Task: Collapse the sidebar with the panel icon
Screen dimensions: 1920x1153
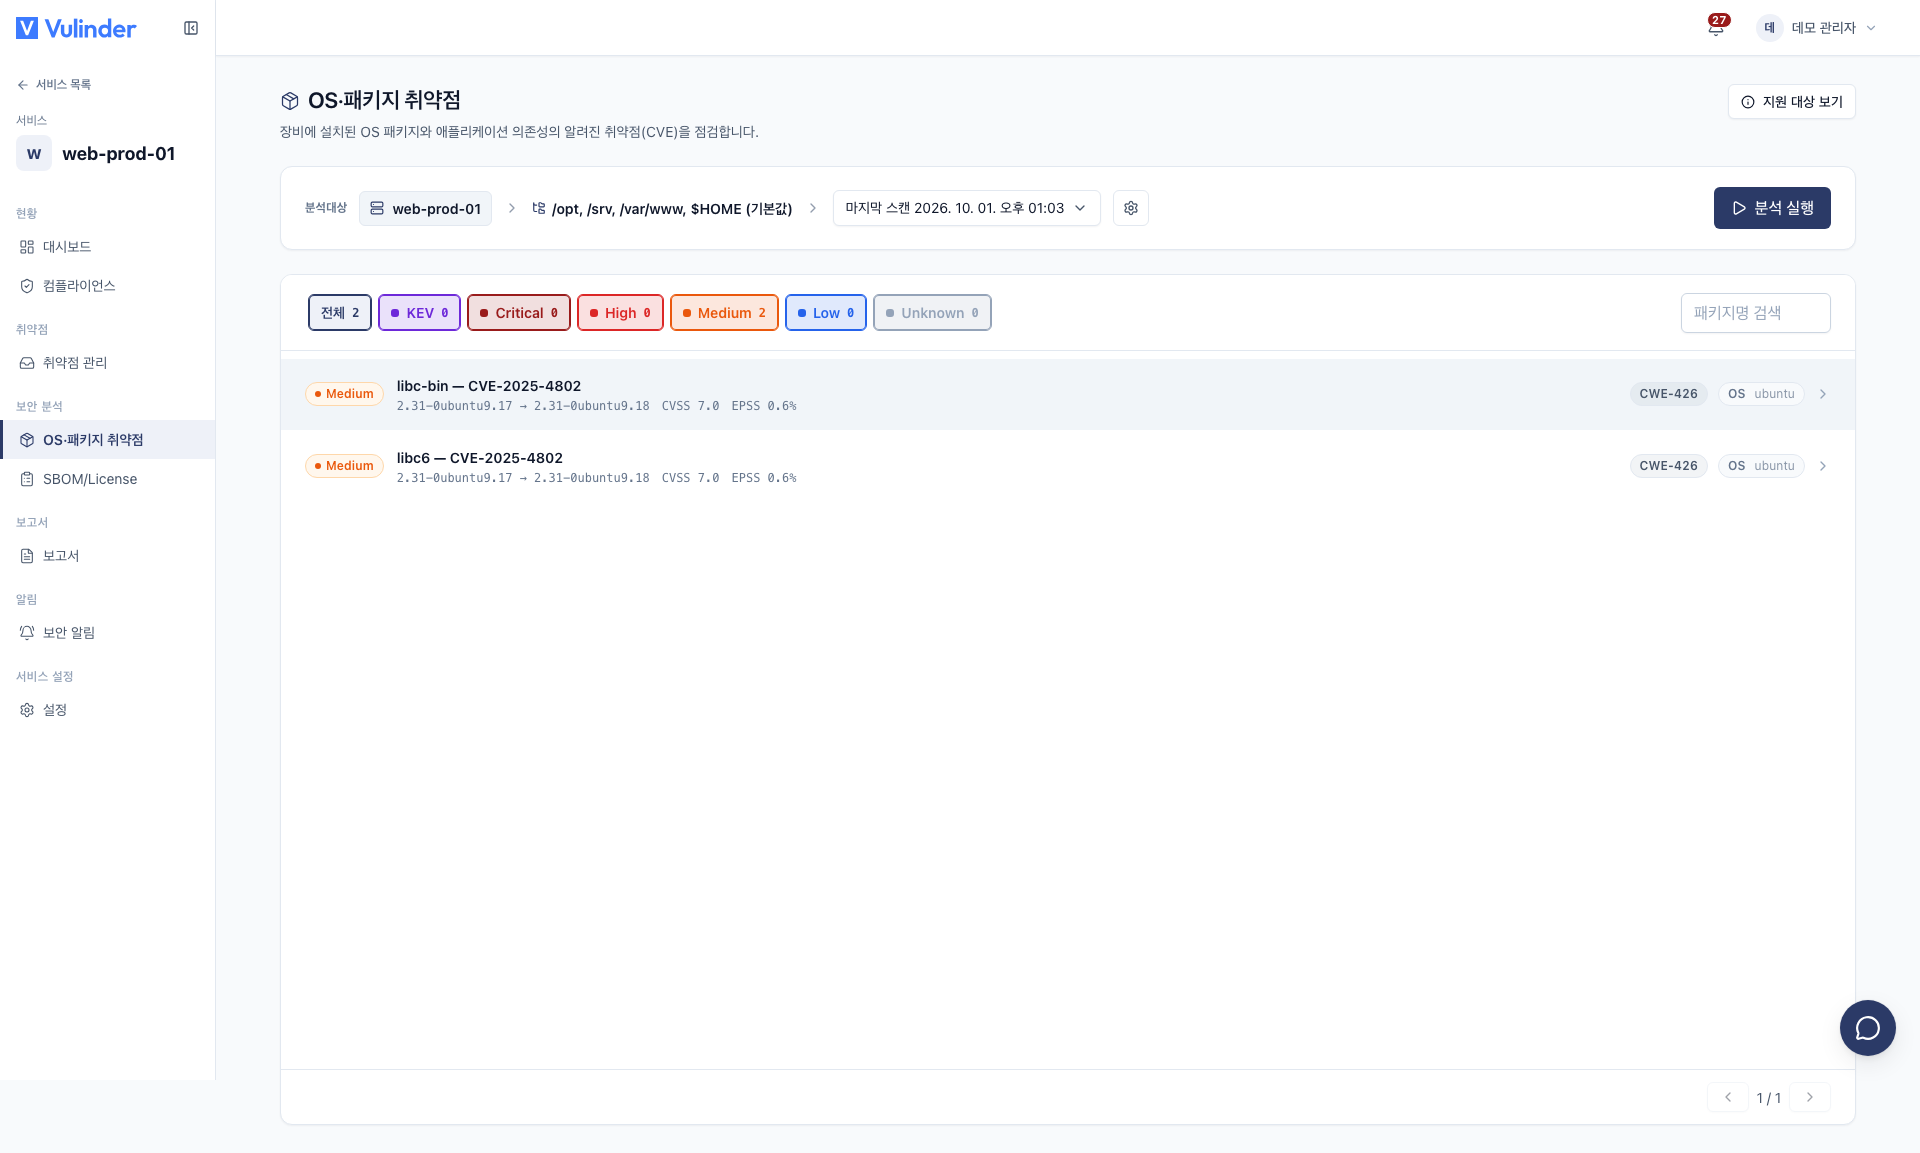Action: [x=191, y=28]
